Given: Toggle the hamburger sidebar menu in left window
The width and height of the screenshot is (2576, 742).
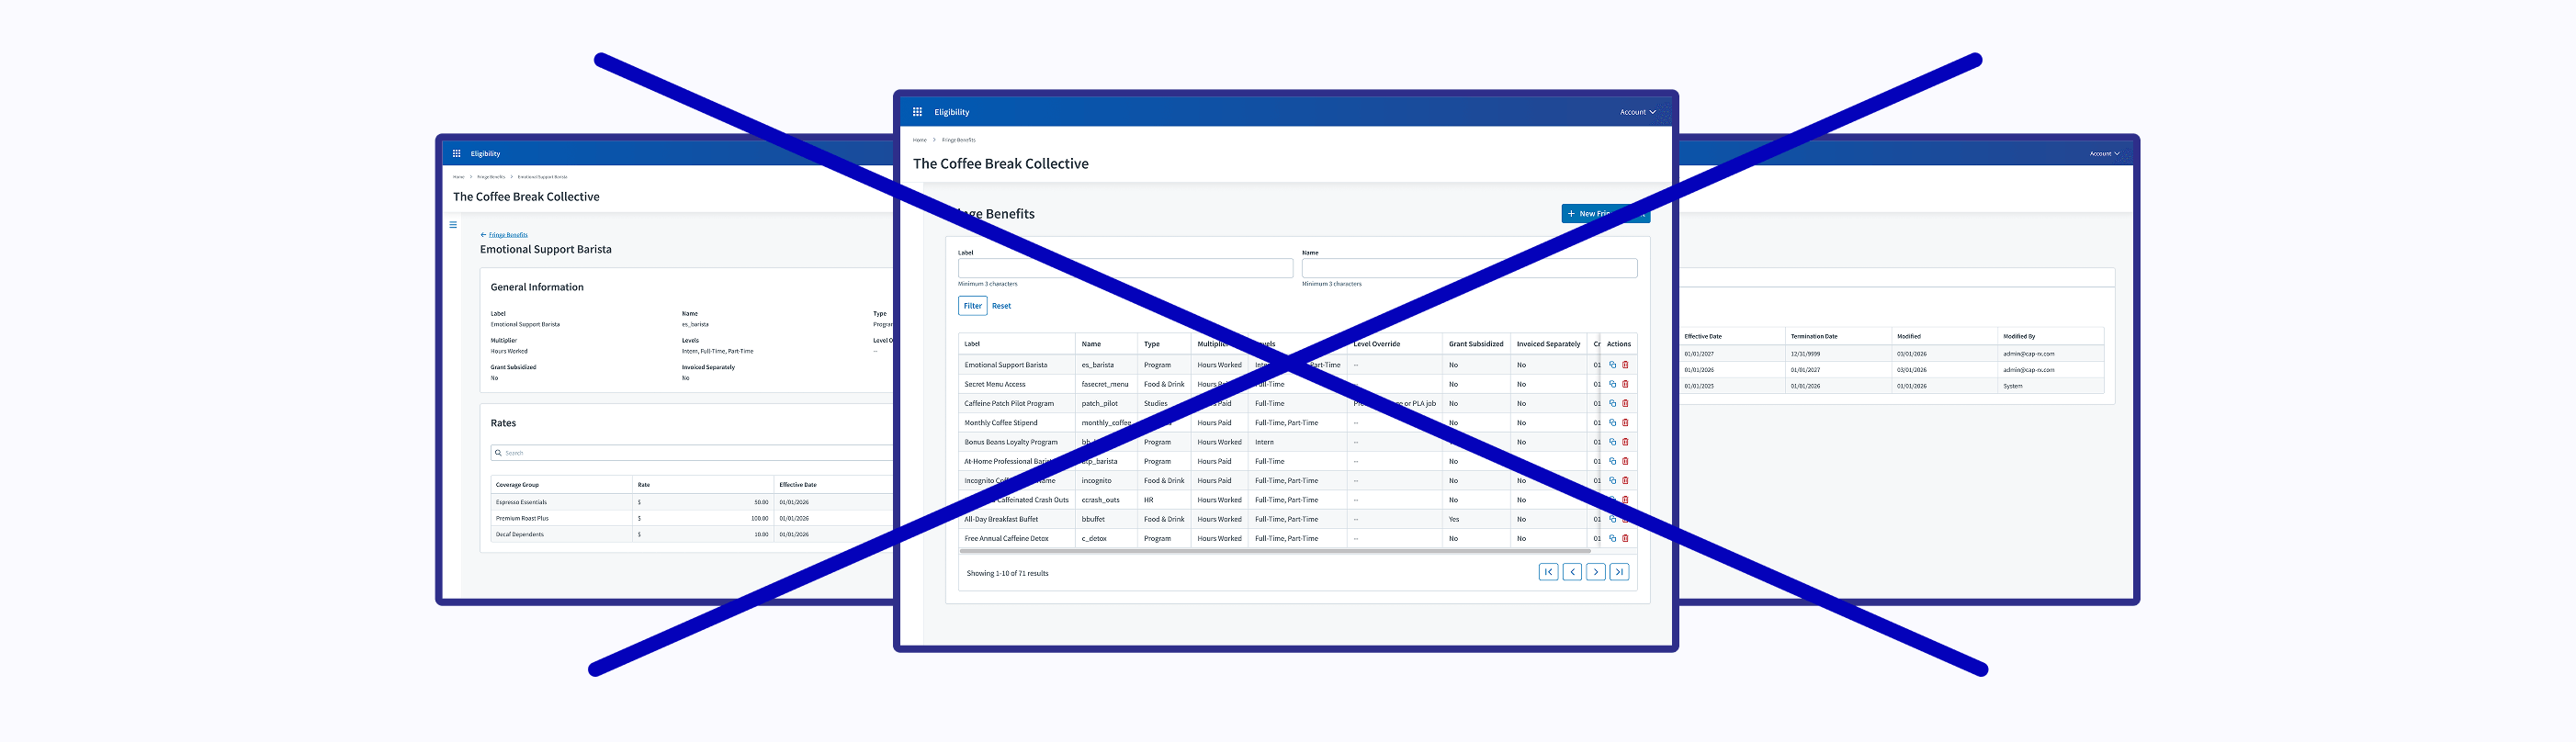Looking at the screenshot, I should [x=453, y=225].
